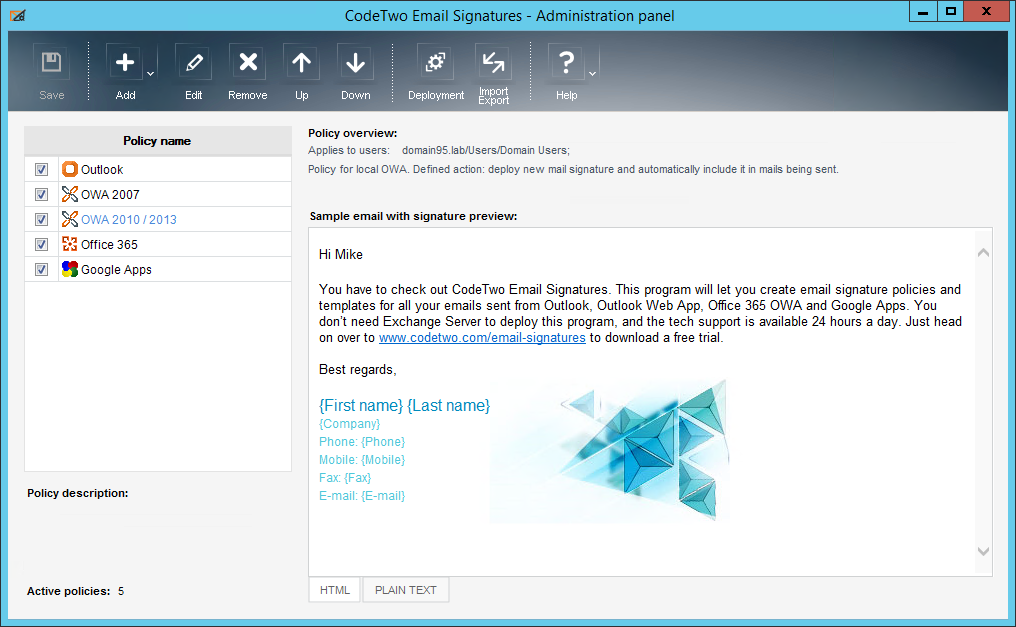The width and height of the screenshot is (1016, 627).
Task: Toggle the OWA 2010 / 2013 checkbox
Action: coord(41,220)
